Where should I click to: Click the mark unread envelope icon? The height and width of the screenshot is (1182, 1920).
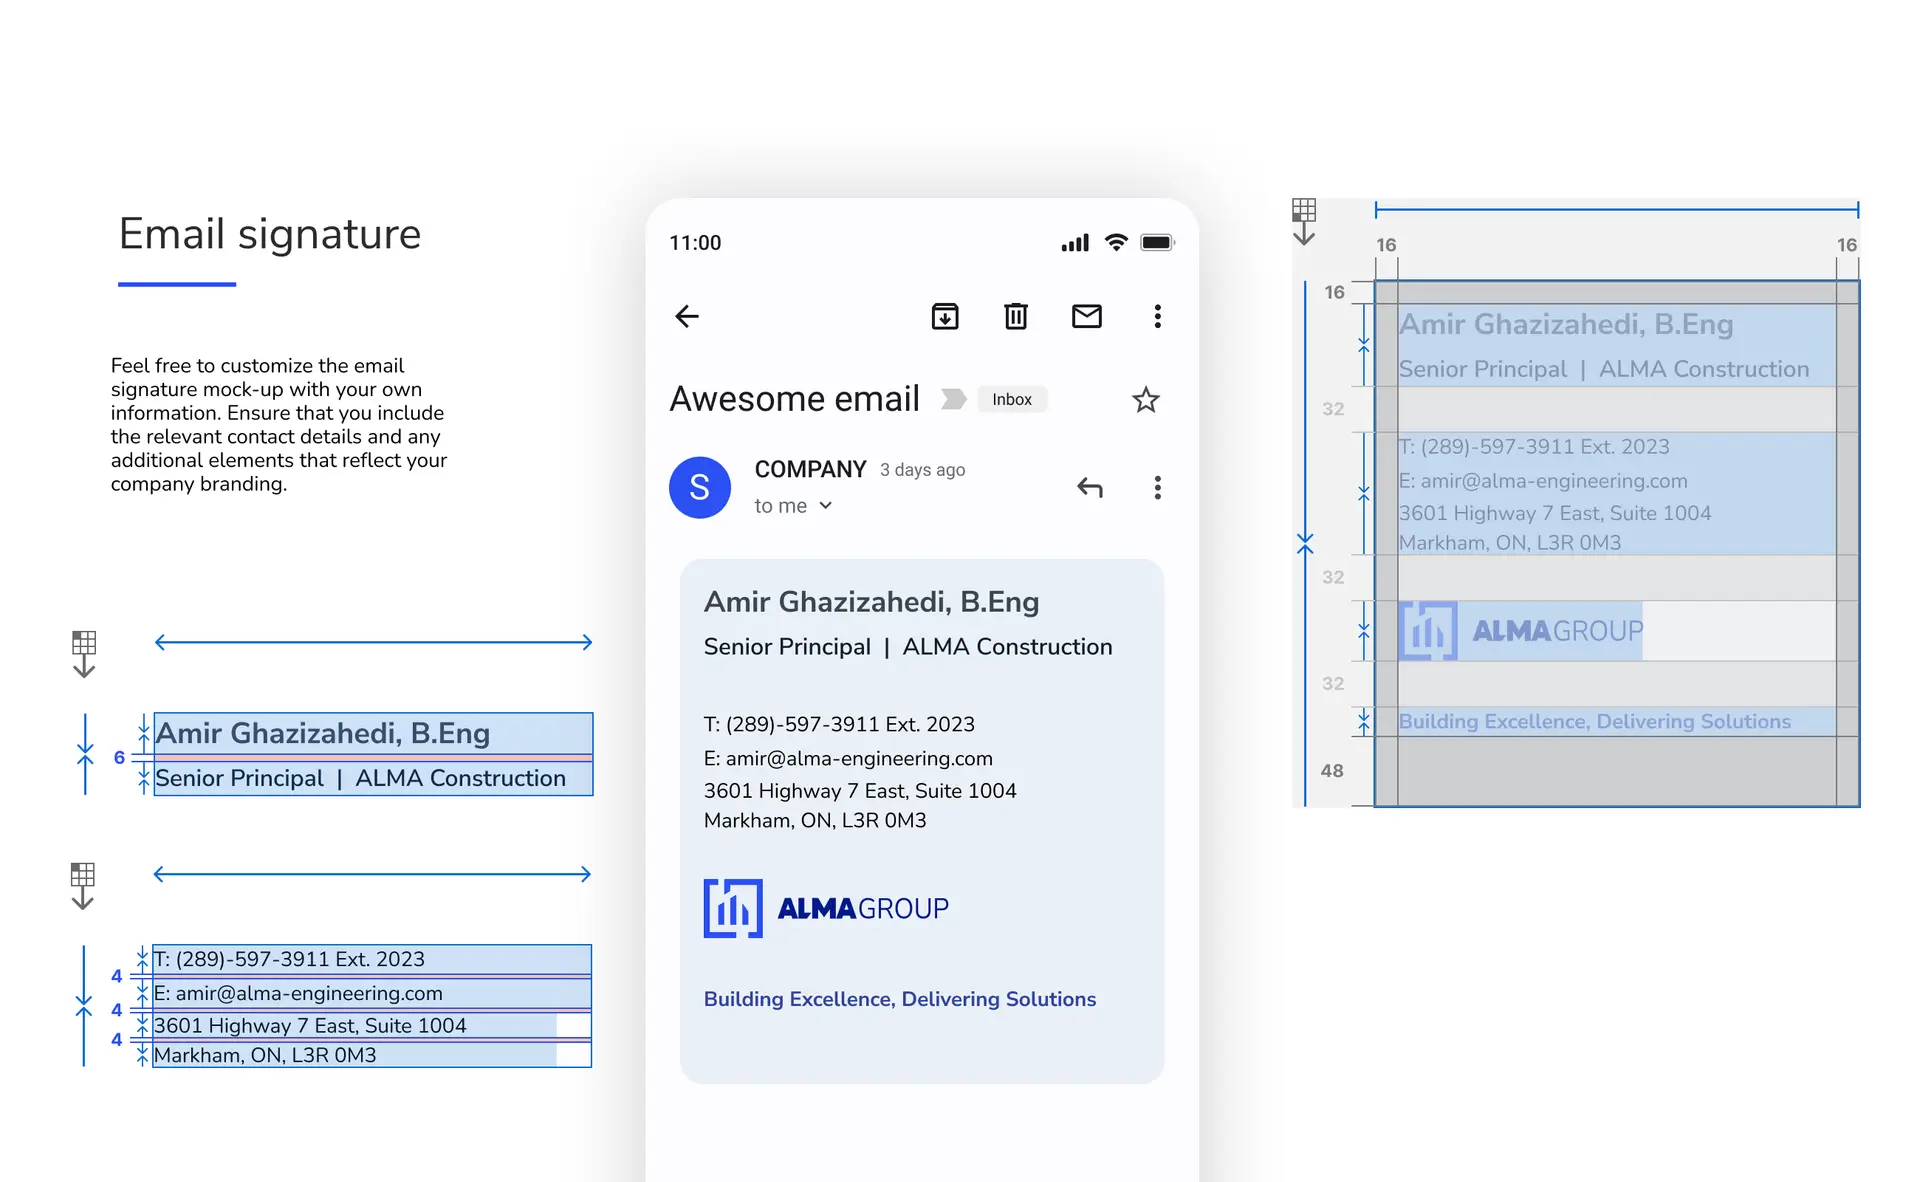tap(1086, 317)
